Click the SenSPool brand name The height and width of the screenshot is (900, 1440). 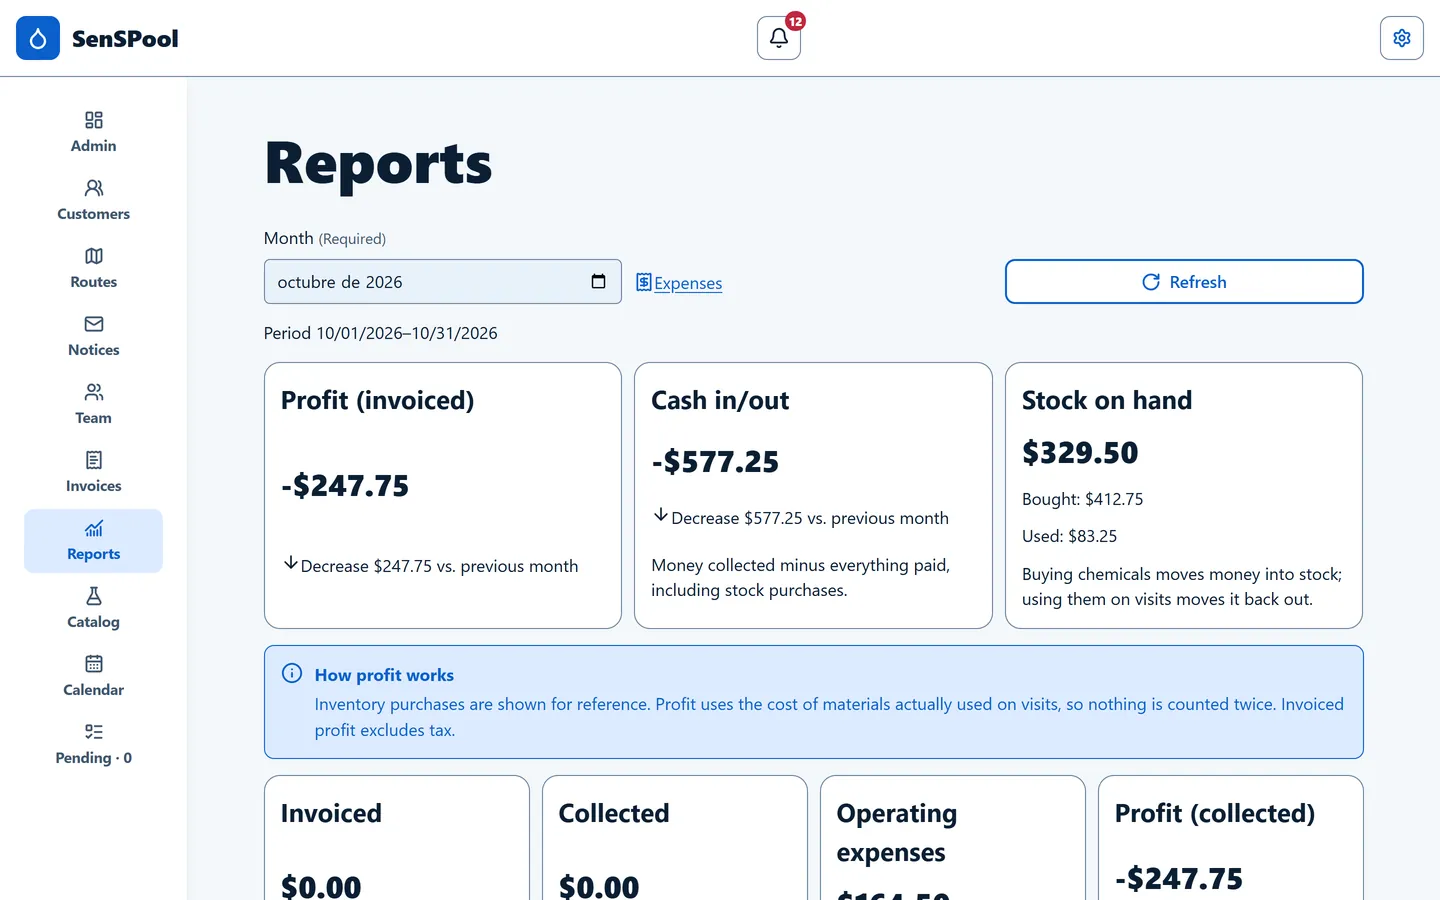coord(125,39)
